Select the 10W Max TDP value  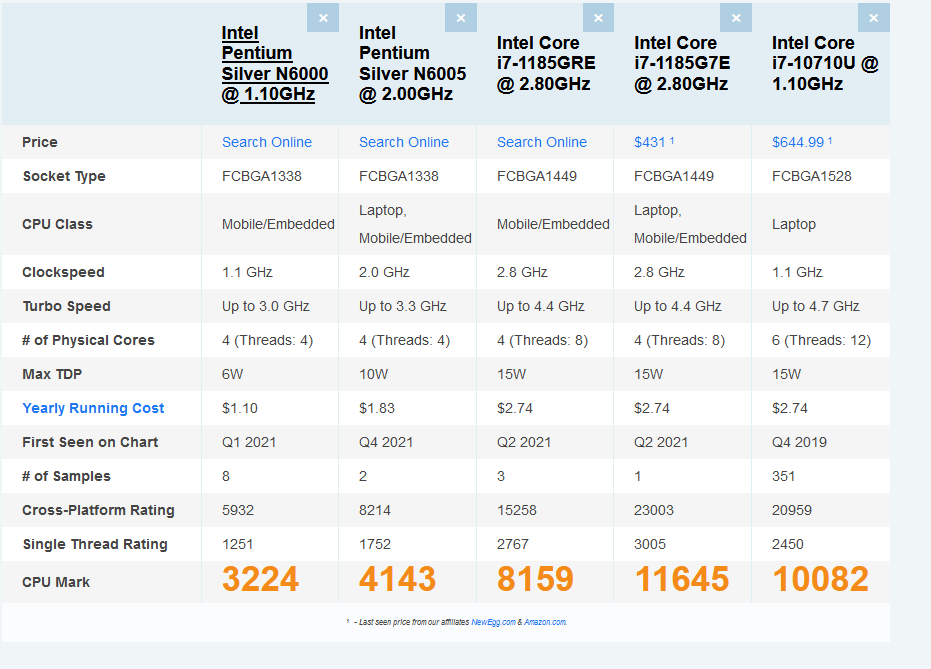(373, 374)
